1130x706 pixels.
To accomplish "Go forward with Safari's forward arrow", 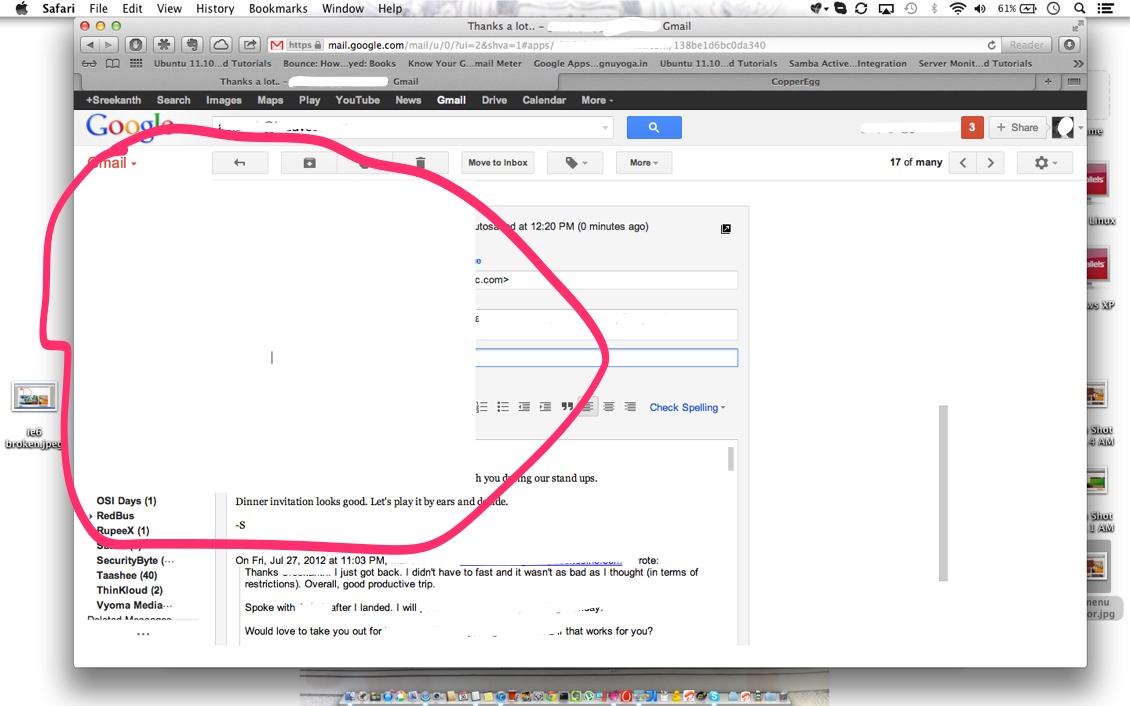I will 108,45.
